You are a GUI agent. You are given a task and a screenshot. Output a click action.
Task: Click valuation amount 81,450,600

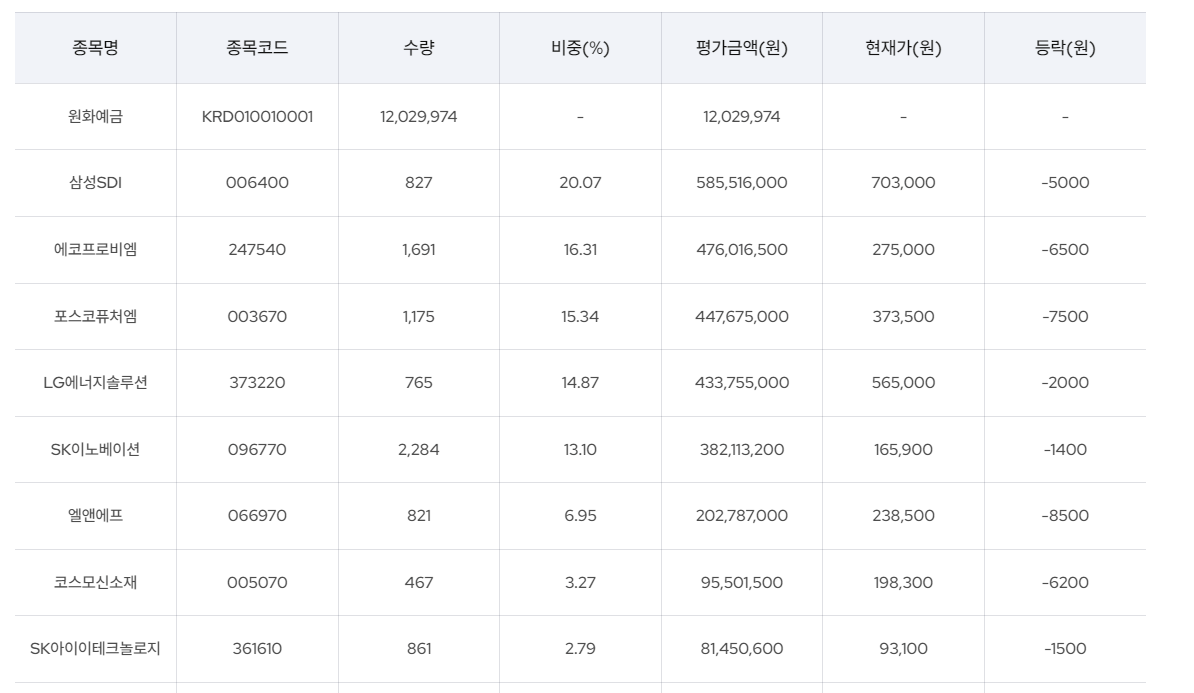point(742,649)
